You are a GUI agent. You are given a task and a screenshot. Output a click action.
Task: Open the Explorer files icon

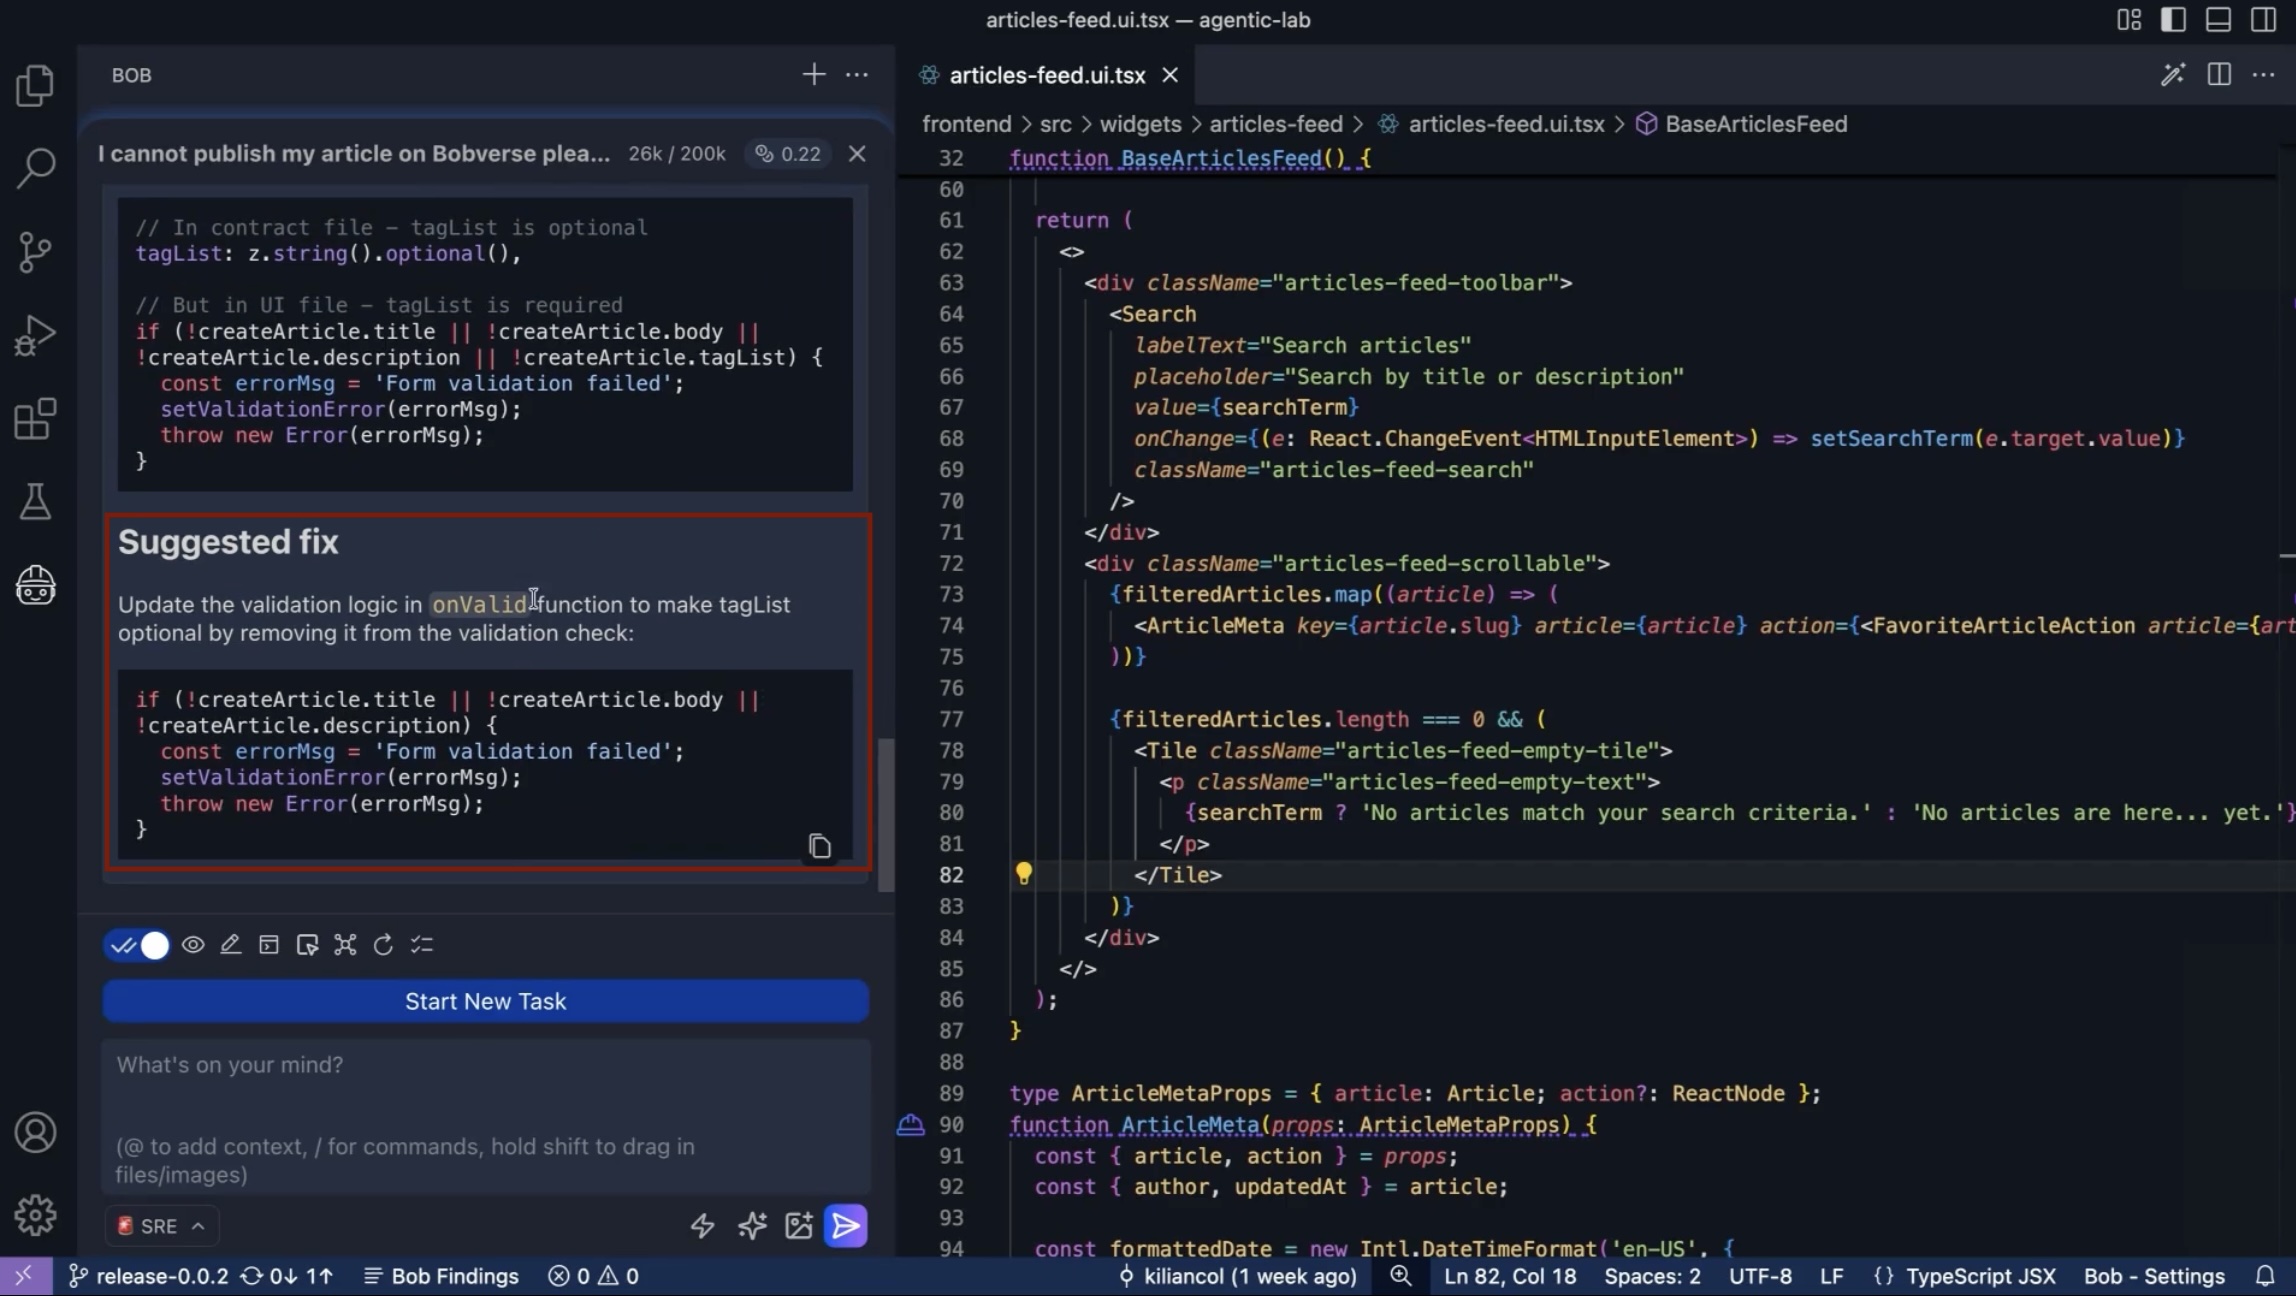pyautogui.click(x=36, y=85)
